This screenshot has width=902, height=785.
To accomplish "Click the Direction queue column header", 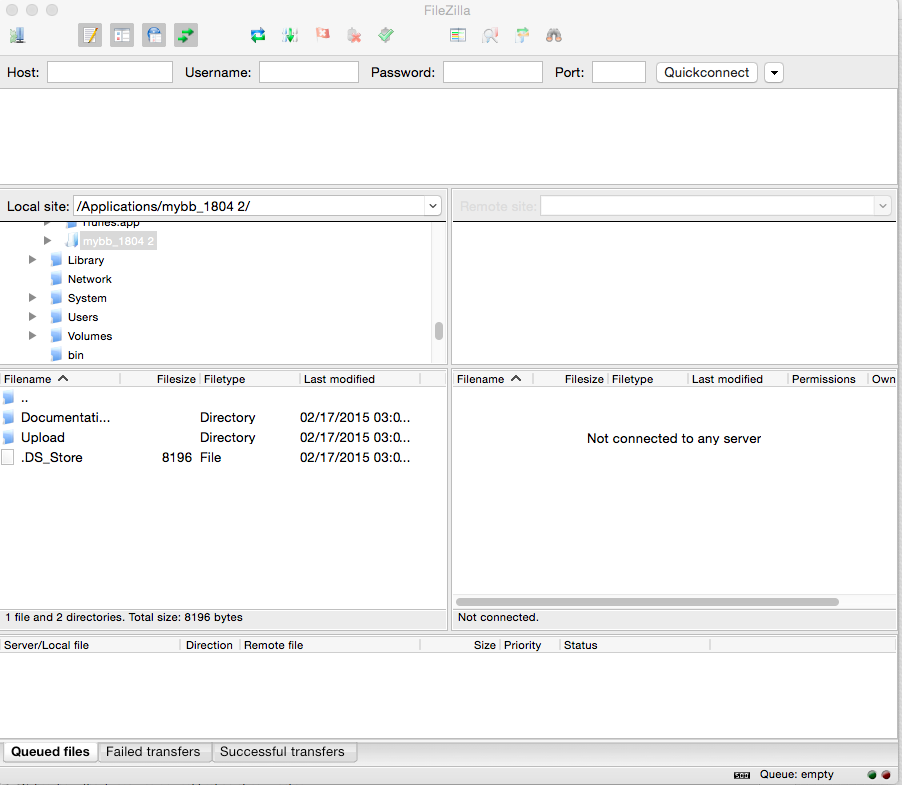I will (x=209, y=645).
